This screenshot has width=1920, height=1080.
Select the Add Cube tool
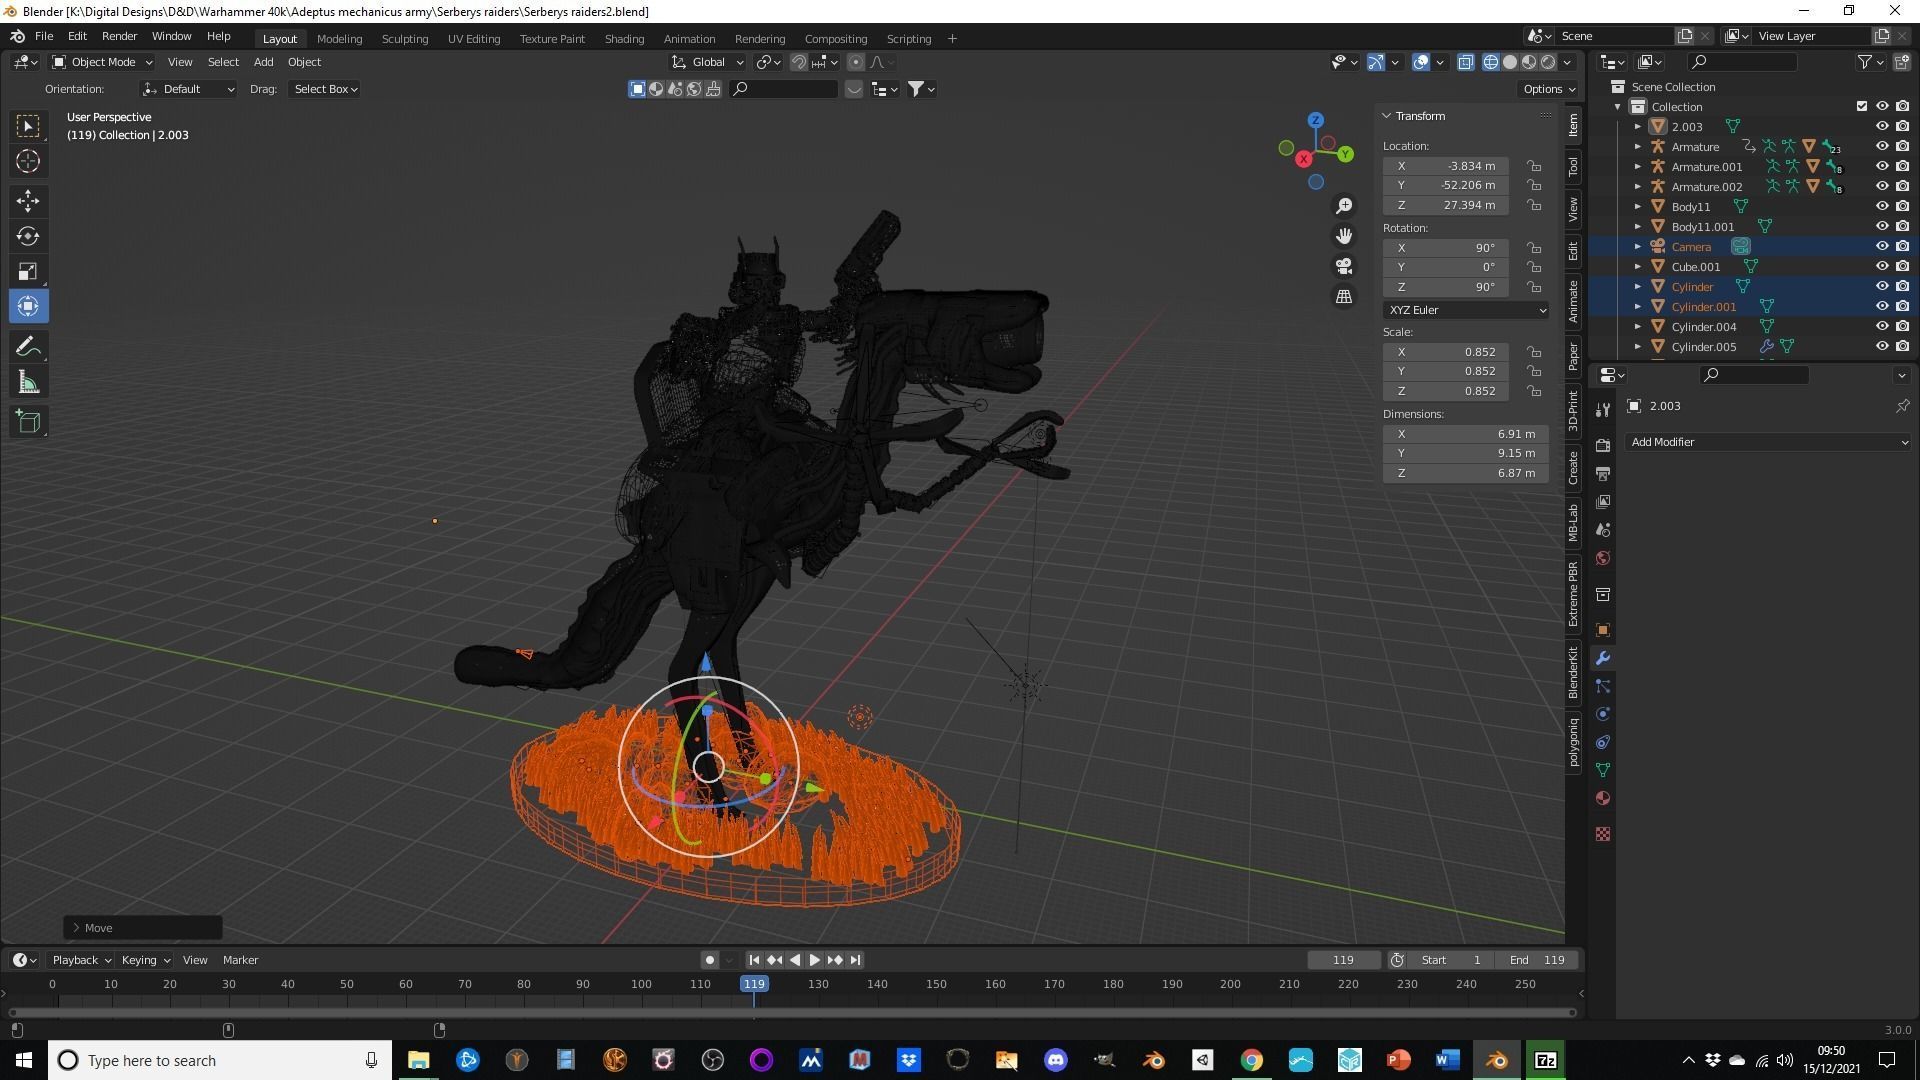tap(28, 422)
